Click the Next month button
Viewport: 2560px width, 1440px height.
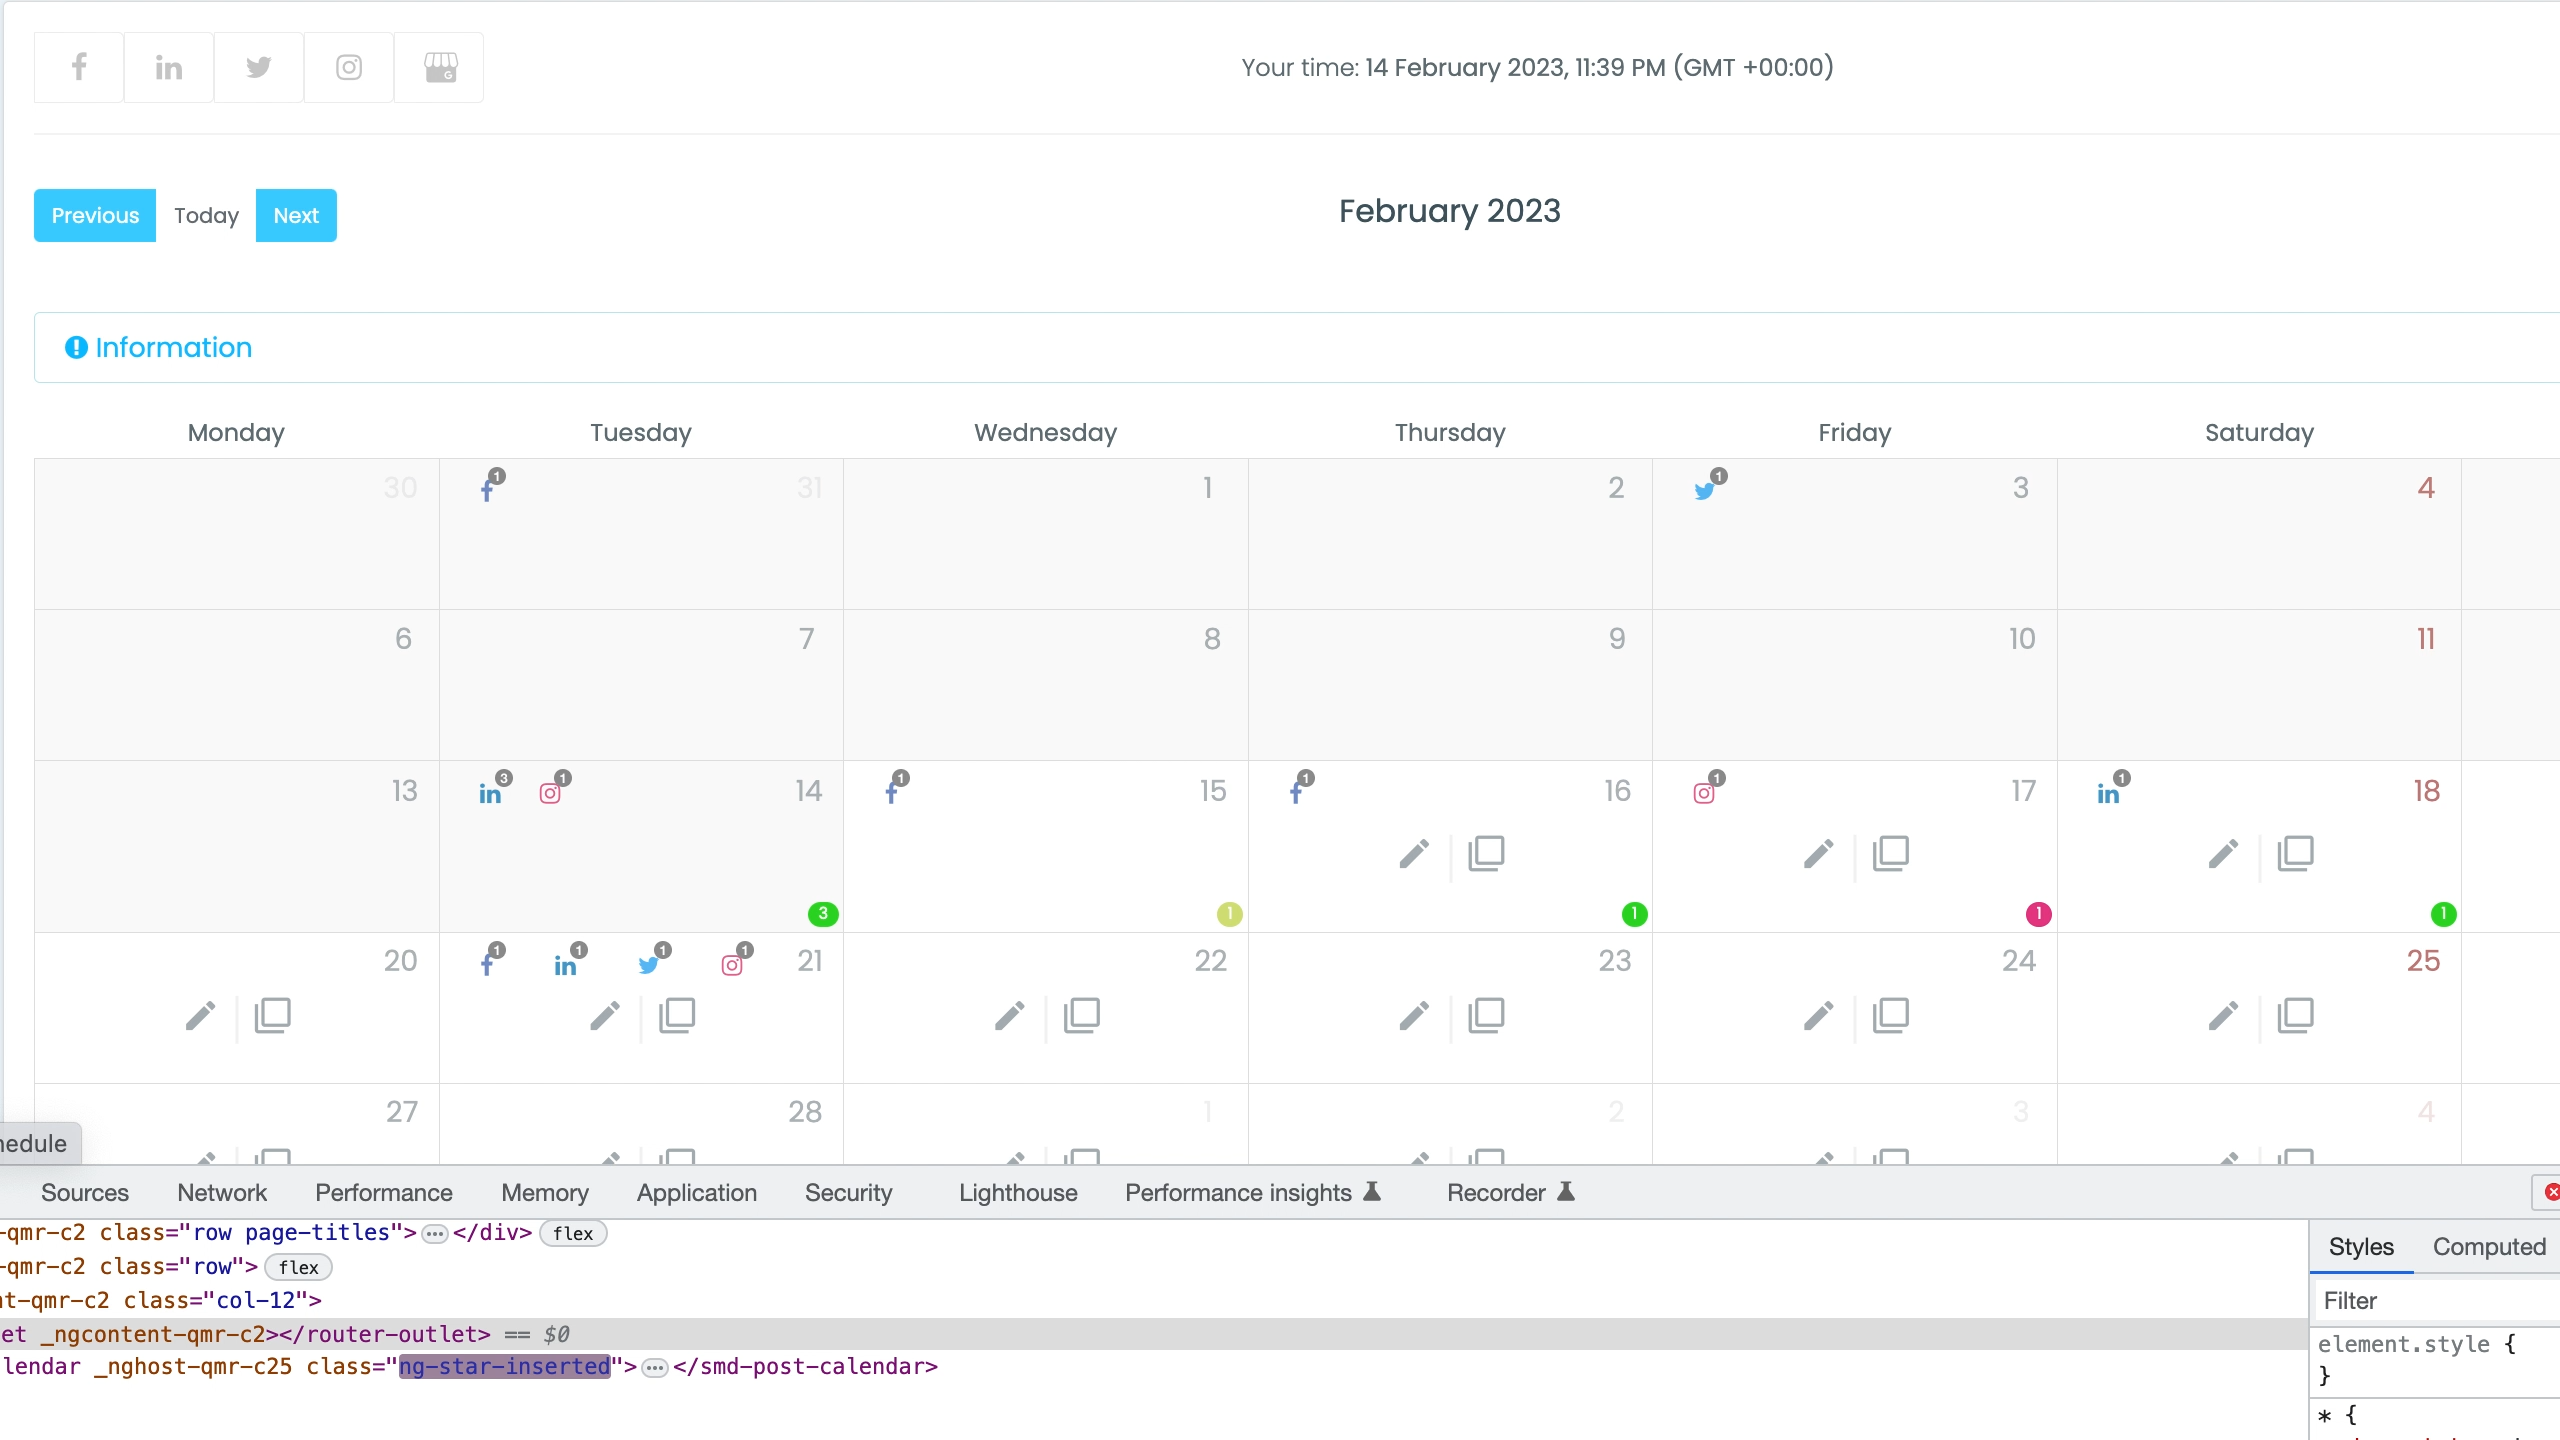click(x=296, y=215)
